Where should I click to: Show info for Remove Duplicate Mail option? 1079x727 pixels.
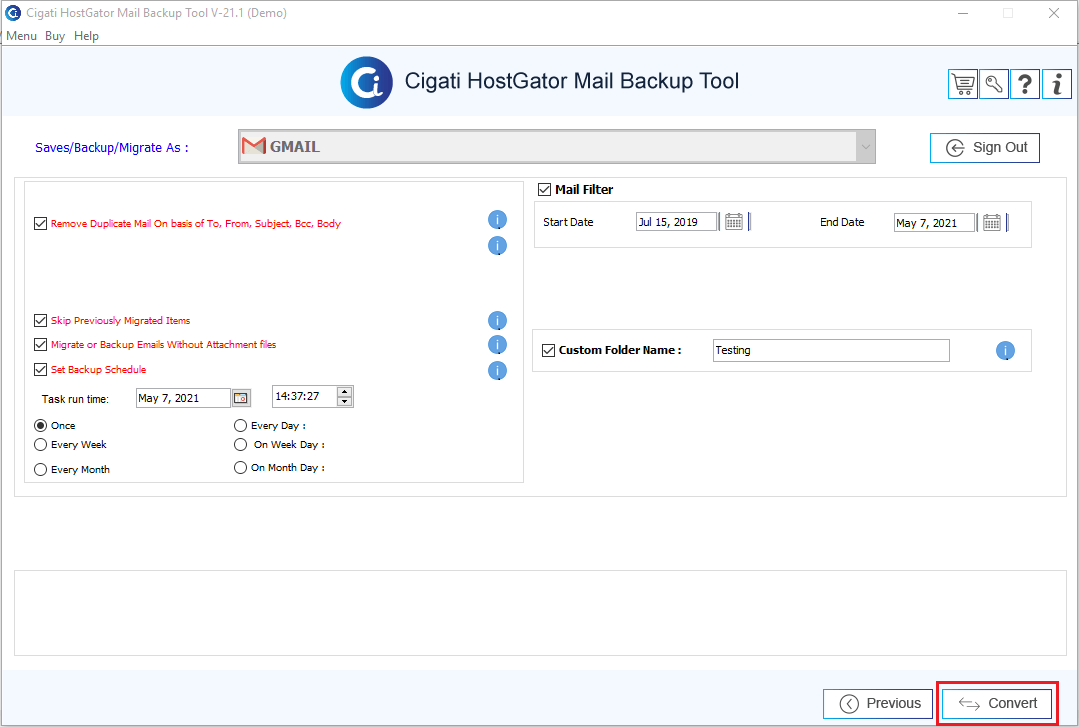pyautogui.click(x=498, y=220)
